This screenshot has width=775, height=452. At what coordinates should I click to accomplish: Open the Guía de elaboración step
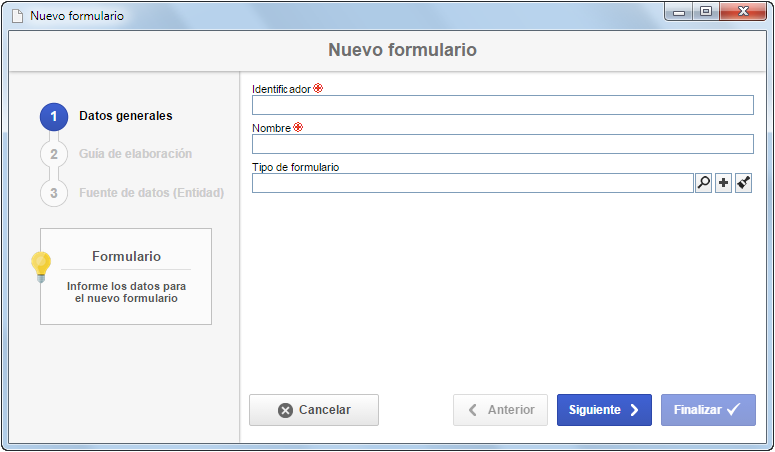[135, 154]
